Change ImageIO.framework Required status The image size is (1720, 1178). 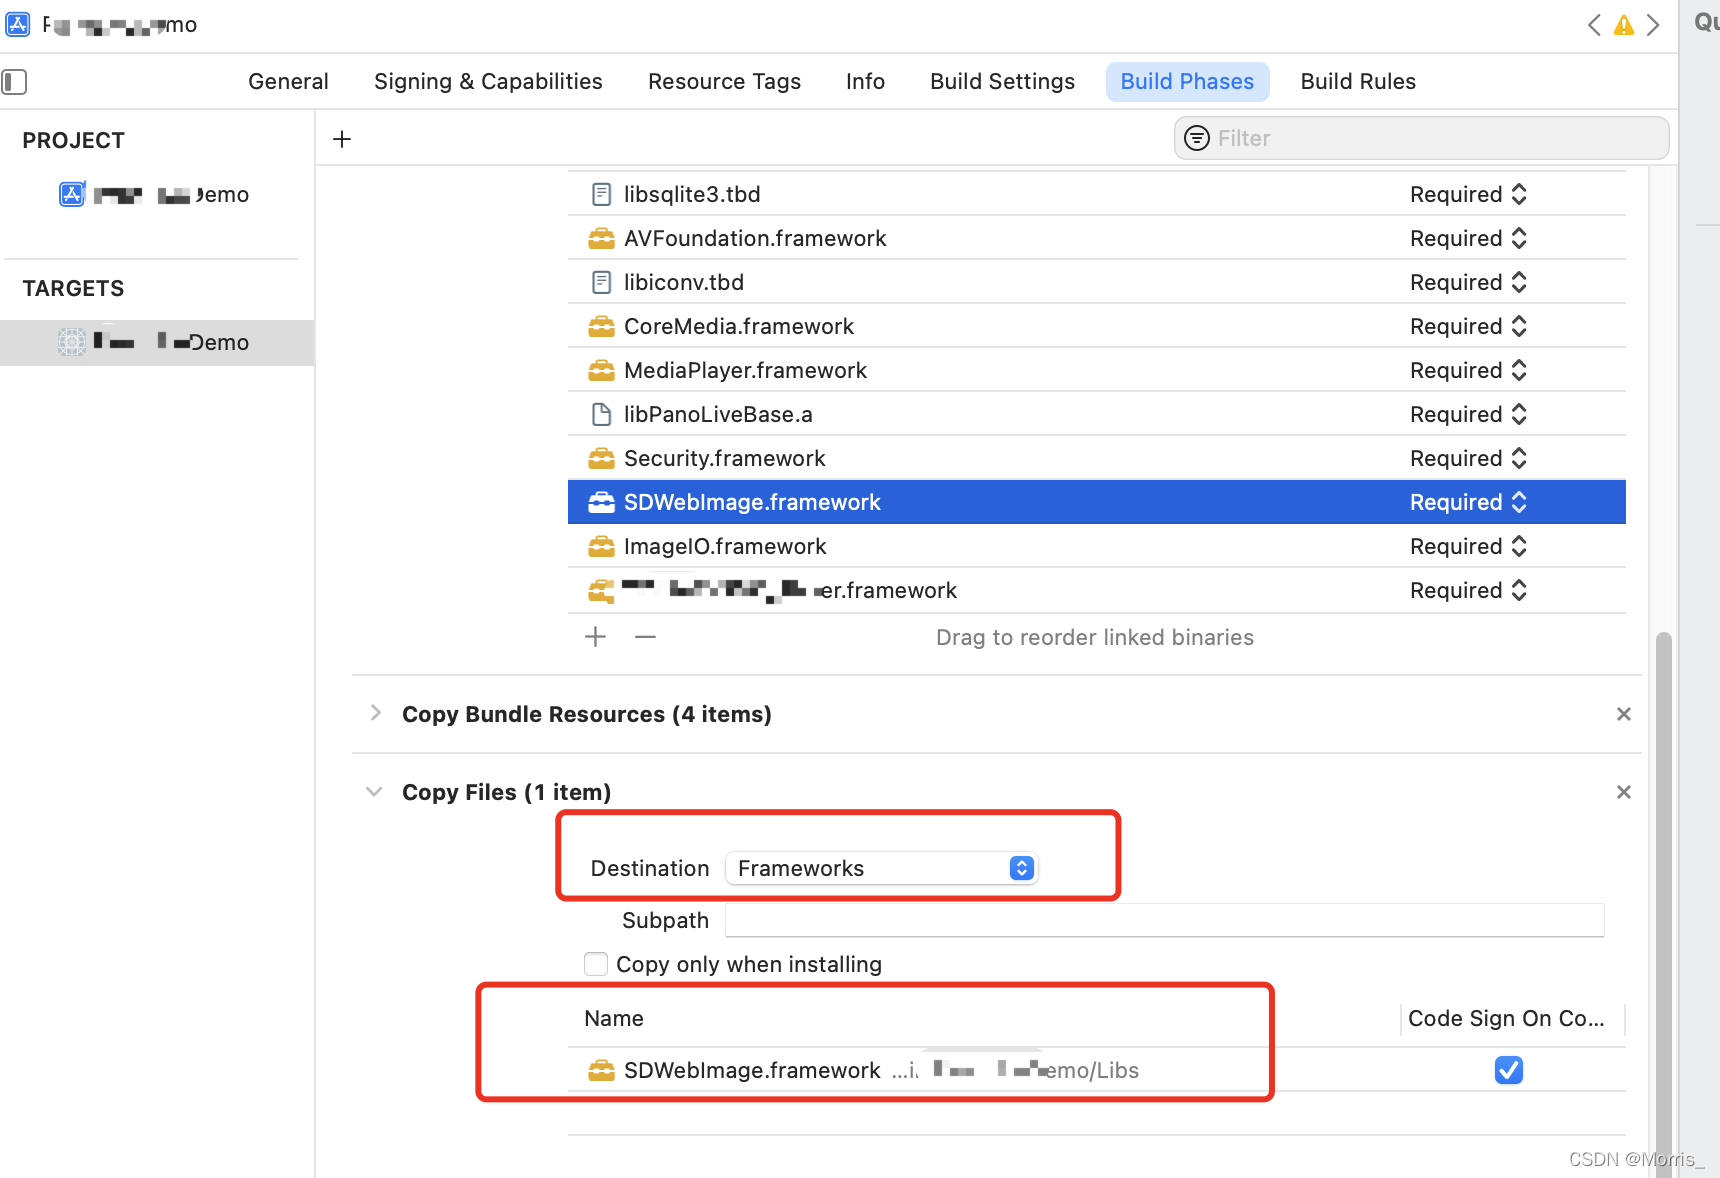[1468, 546]
